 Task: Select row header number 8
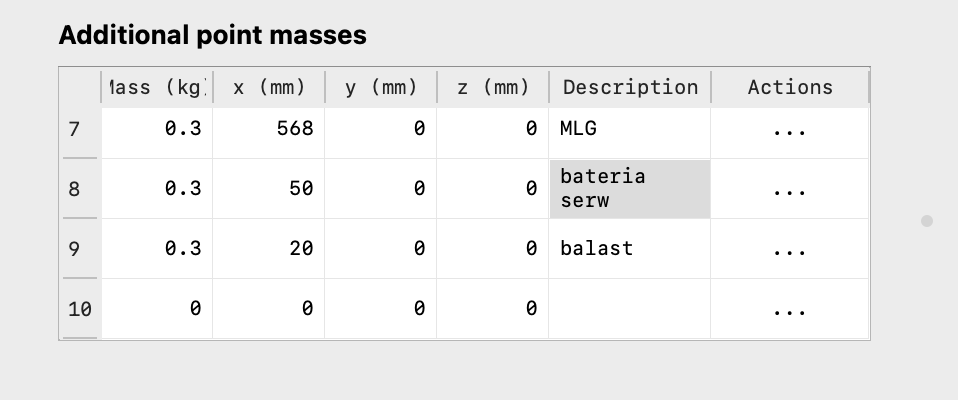pyautogui.click(x=80, y=188)
